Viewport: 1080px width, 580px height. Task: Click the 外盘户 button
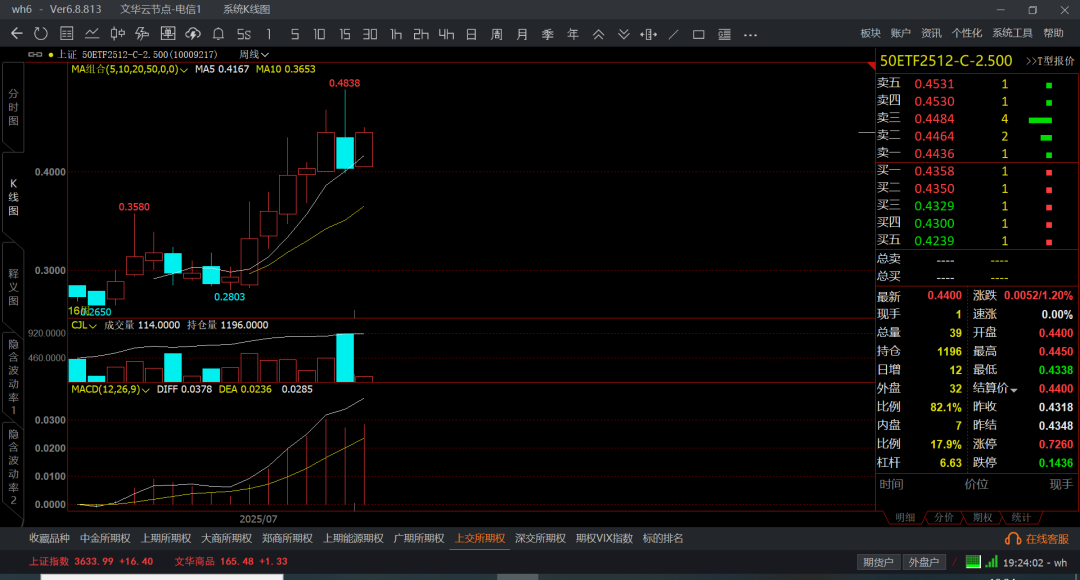[x=924, y=562]
